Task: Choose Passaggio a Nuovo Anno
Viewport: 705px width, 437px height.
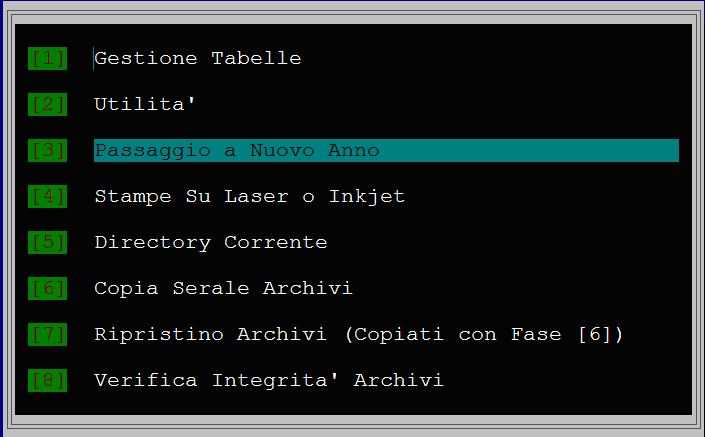Action: [x=237, y=151]
